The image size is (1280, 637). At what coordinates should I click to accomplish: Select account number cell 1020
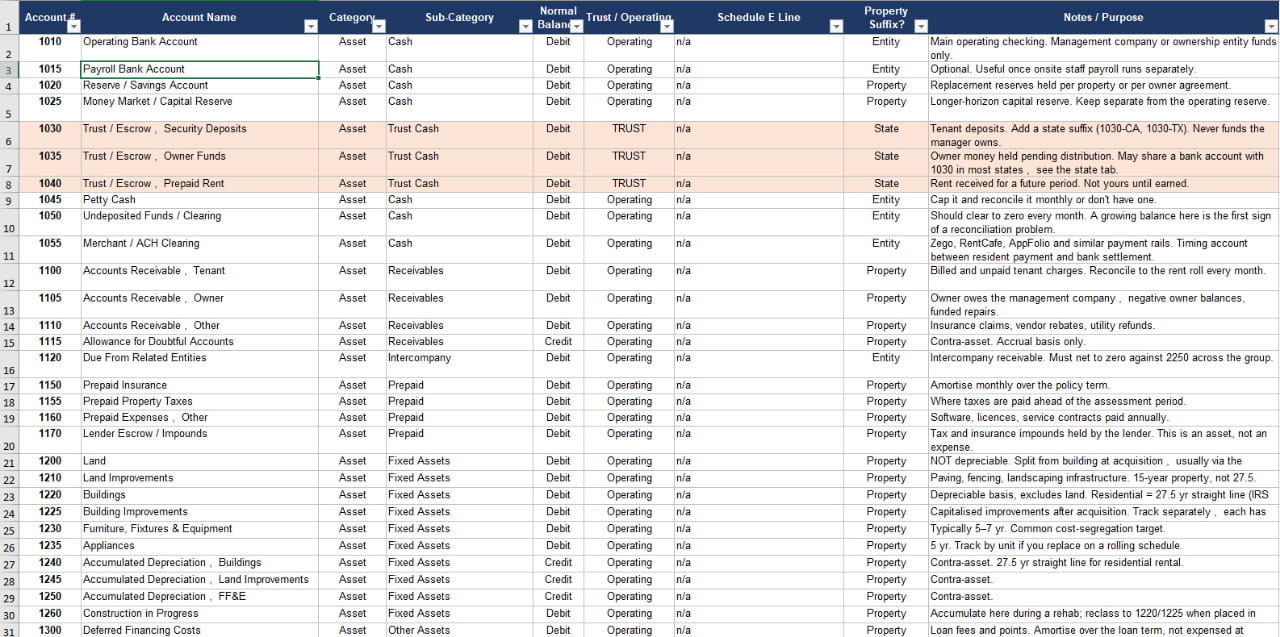[x=50, y=86]
